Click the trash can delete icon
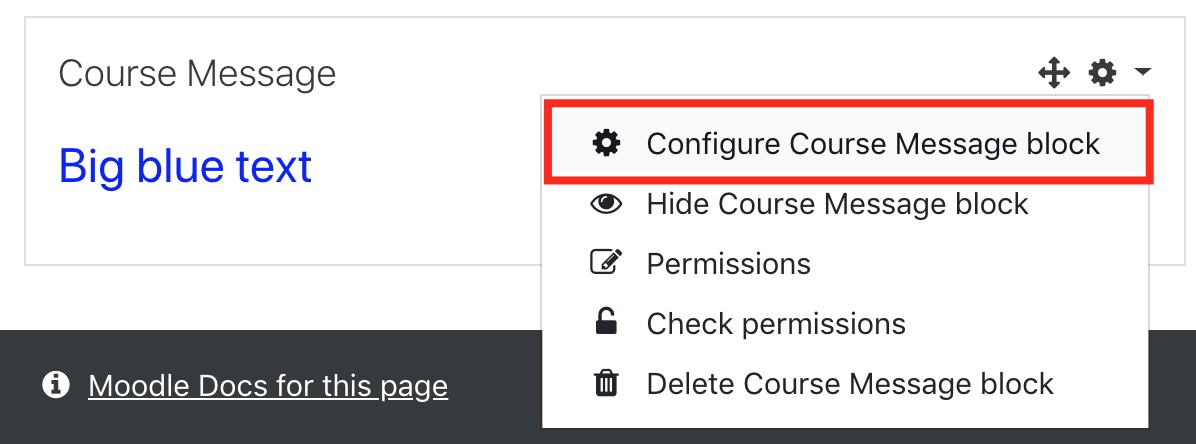 606,383
